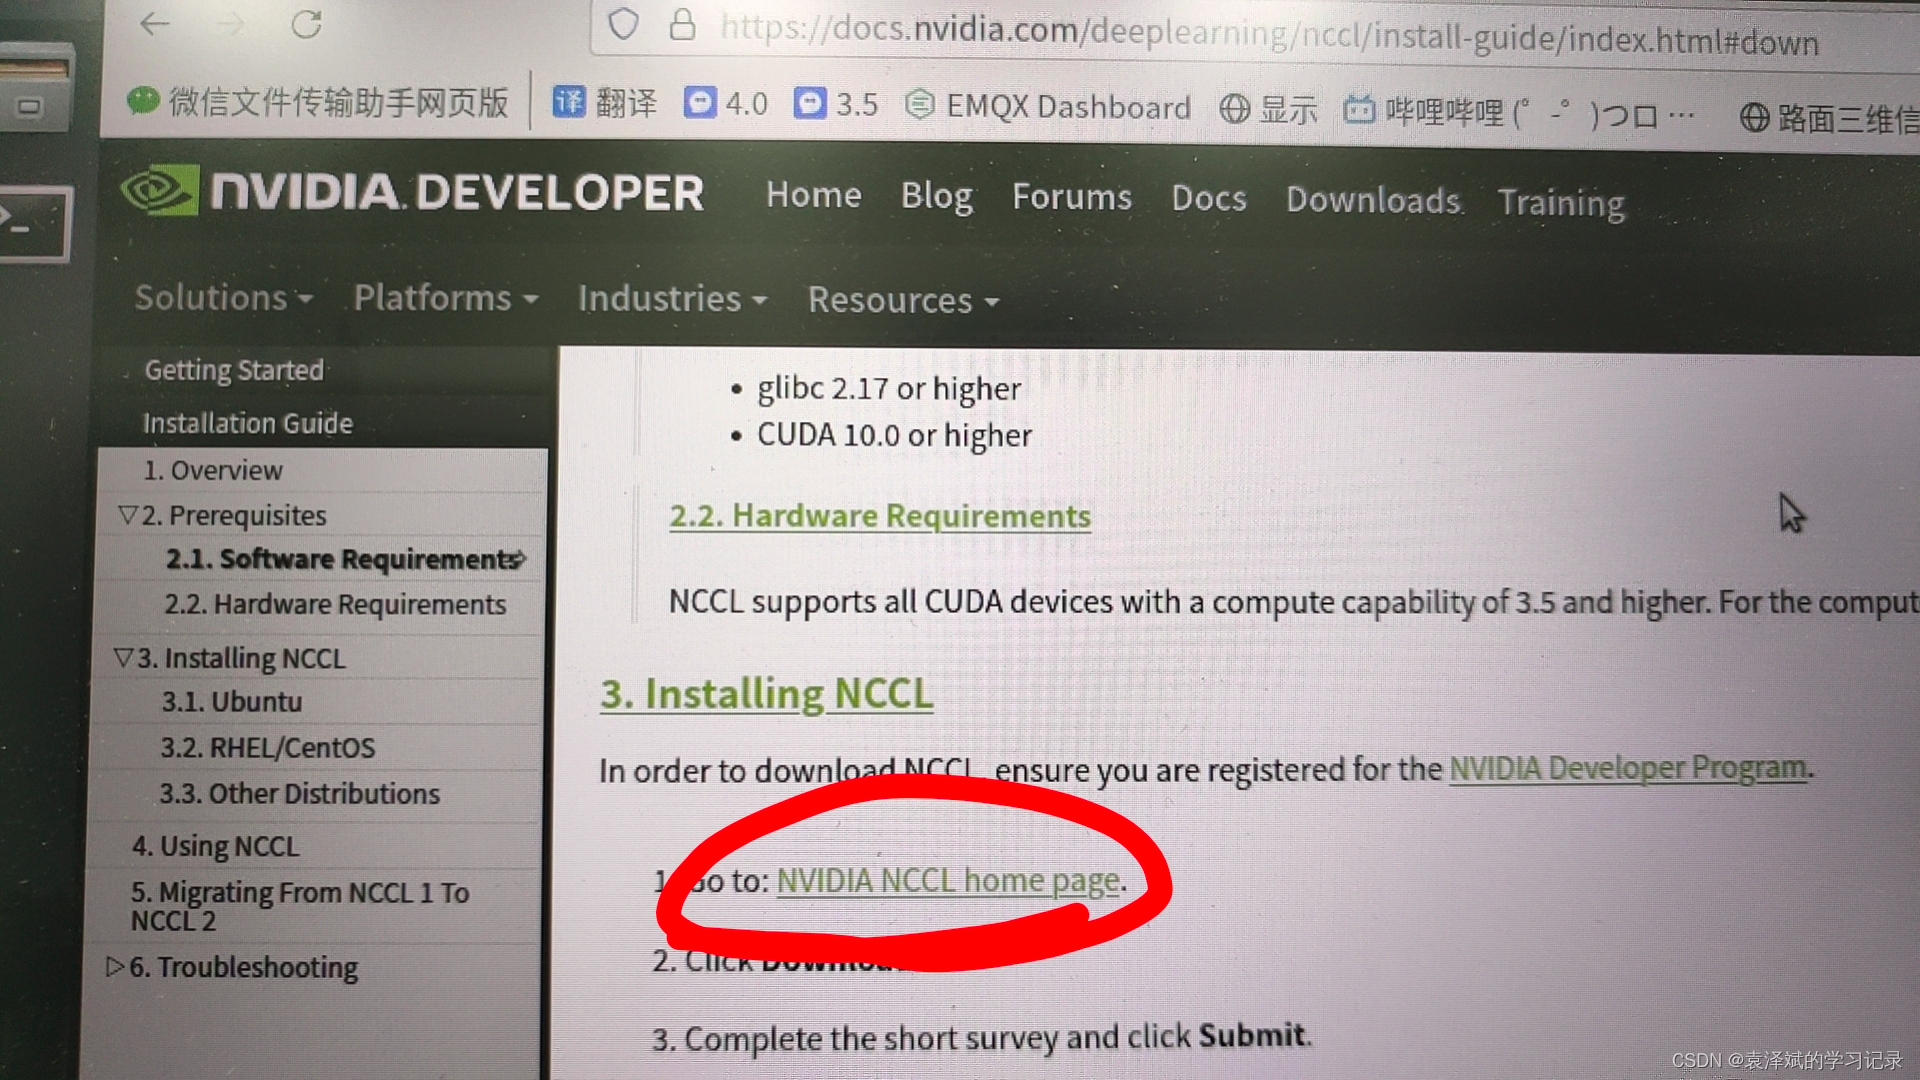Open 3.3. Other Distributions in sidebar
This screenshot has height=1080, width=1920.
tap(299, 794)
